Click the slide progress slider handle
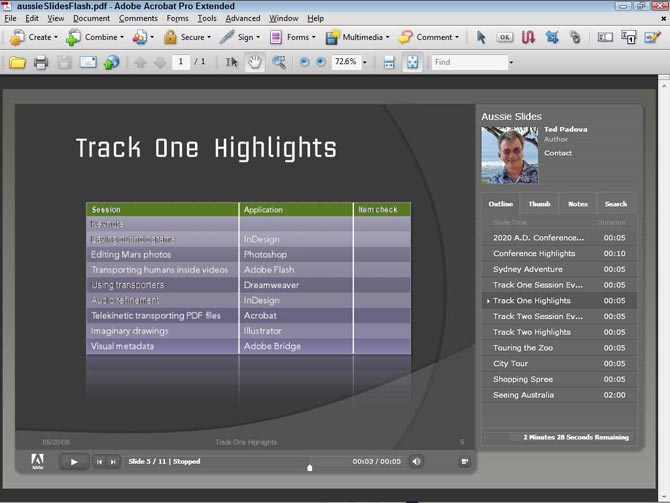Viewport: 670px width, 503px height. (310, 468)
